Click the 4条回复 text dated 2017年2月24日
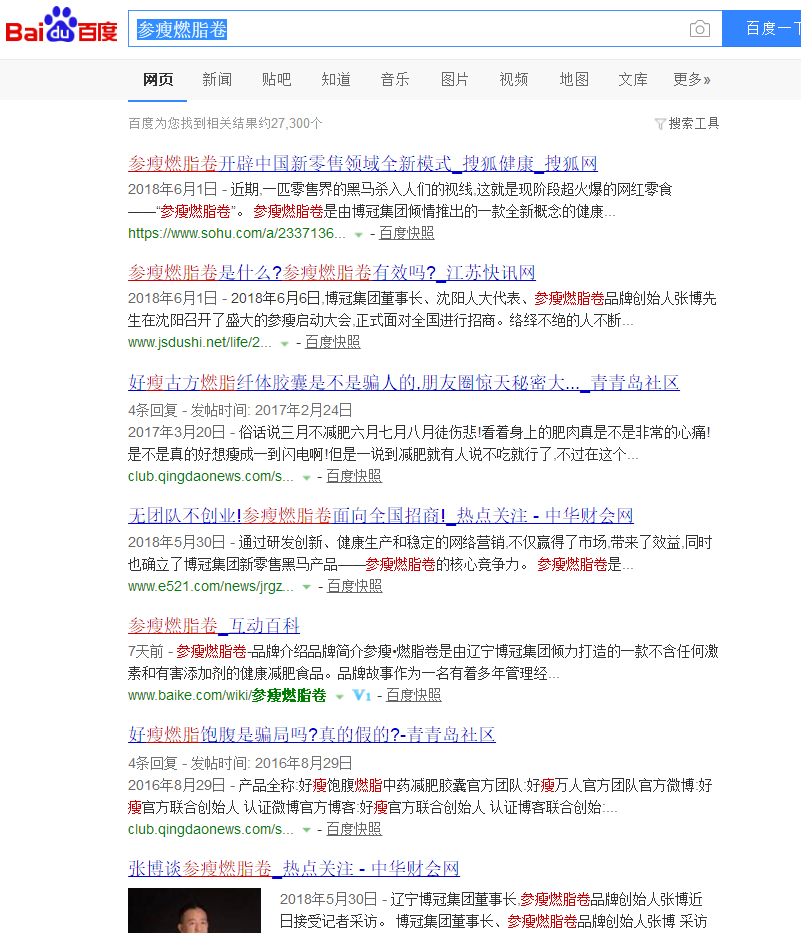Image resolution: width=801 pixels, height=933 pixels. click(x=153, y=410)
